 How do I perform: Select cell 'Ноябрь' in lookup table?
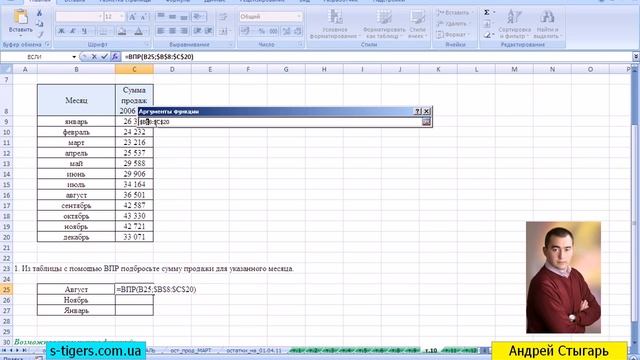pos(76,300)
